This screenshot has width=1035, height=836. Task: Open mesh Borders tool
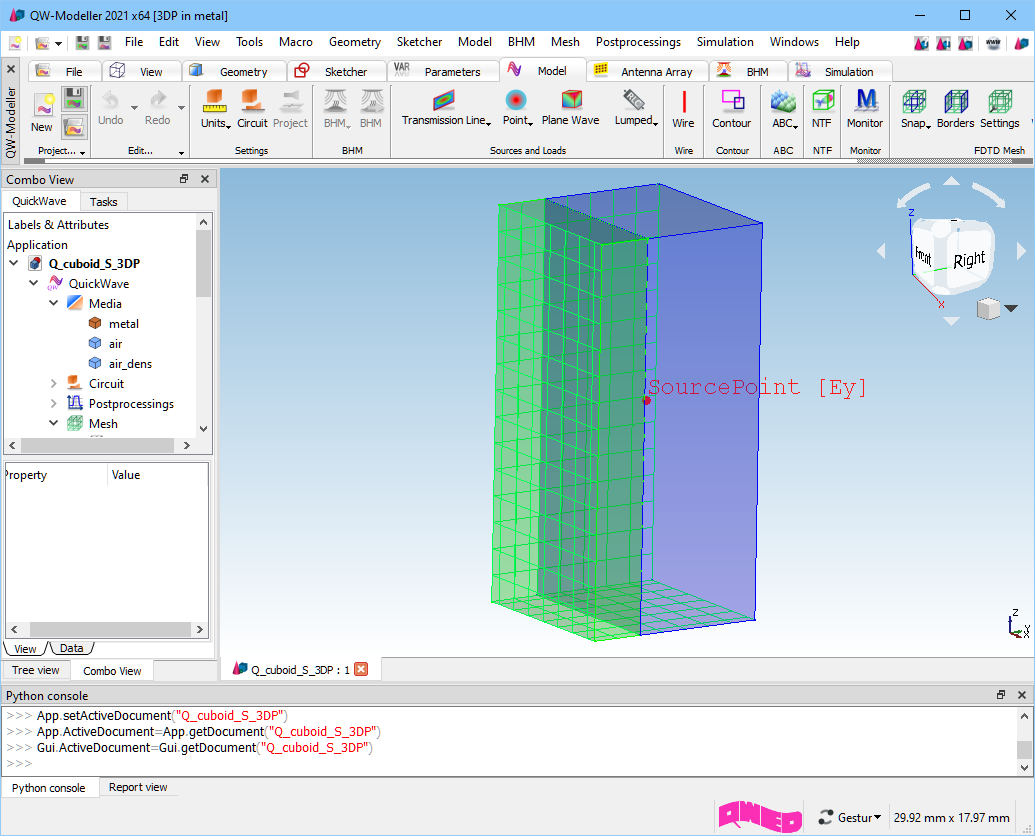pyautogui.click(x=955, y=110)
